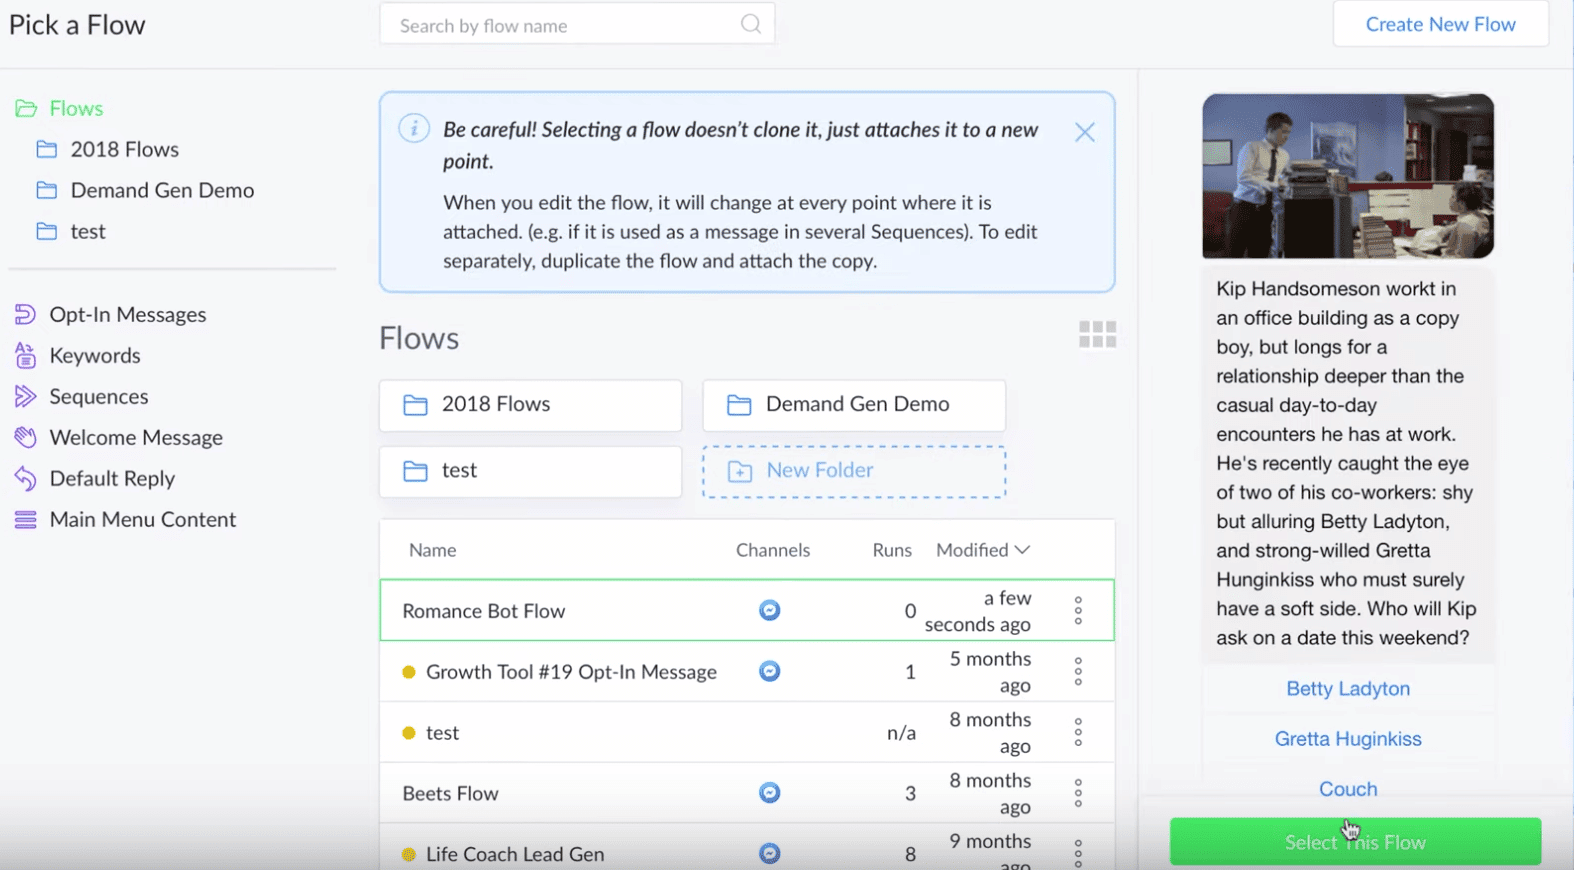Click Select This Flow button

pos(1355,842)
